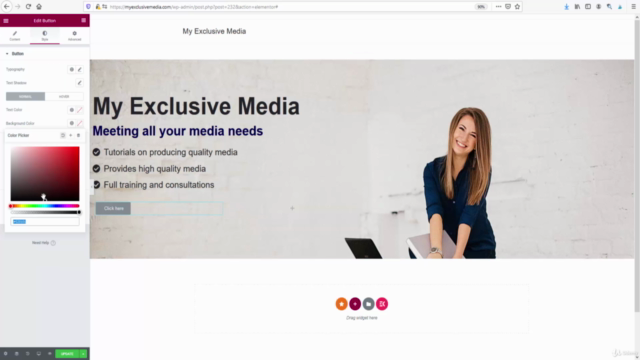Screen dimensions: 640x360
Task: Click the hex color input field
Action: point(45,222)
